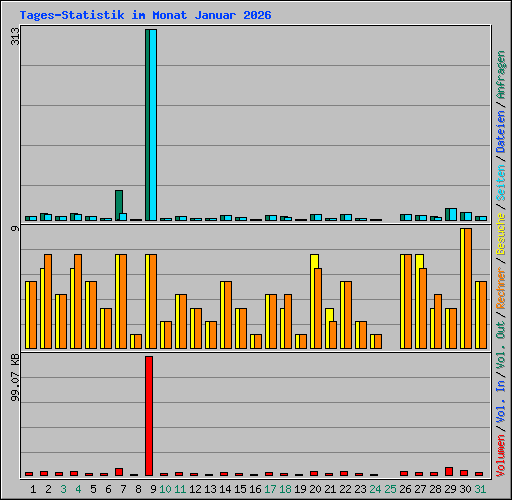Click the 'Besuche' legend word
The image size is (512, 500).
(501, 234)
